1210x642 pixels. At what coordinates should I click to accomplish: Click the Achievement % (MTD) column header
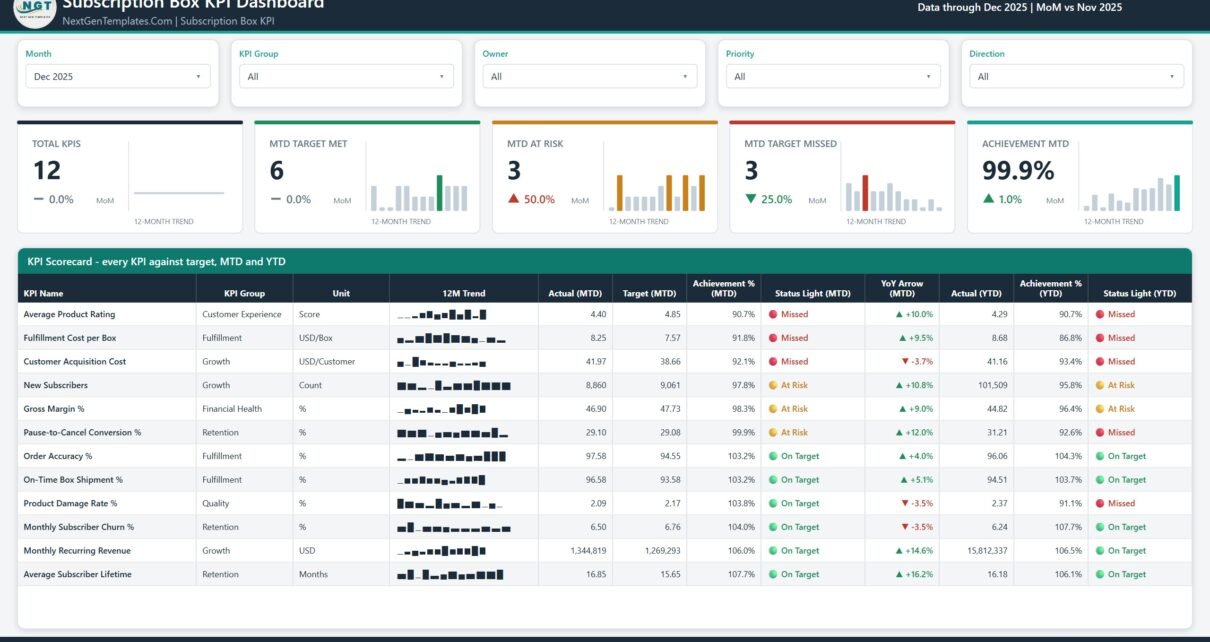(724, 288)
